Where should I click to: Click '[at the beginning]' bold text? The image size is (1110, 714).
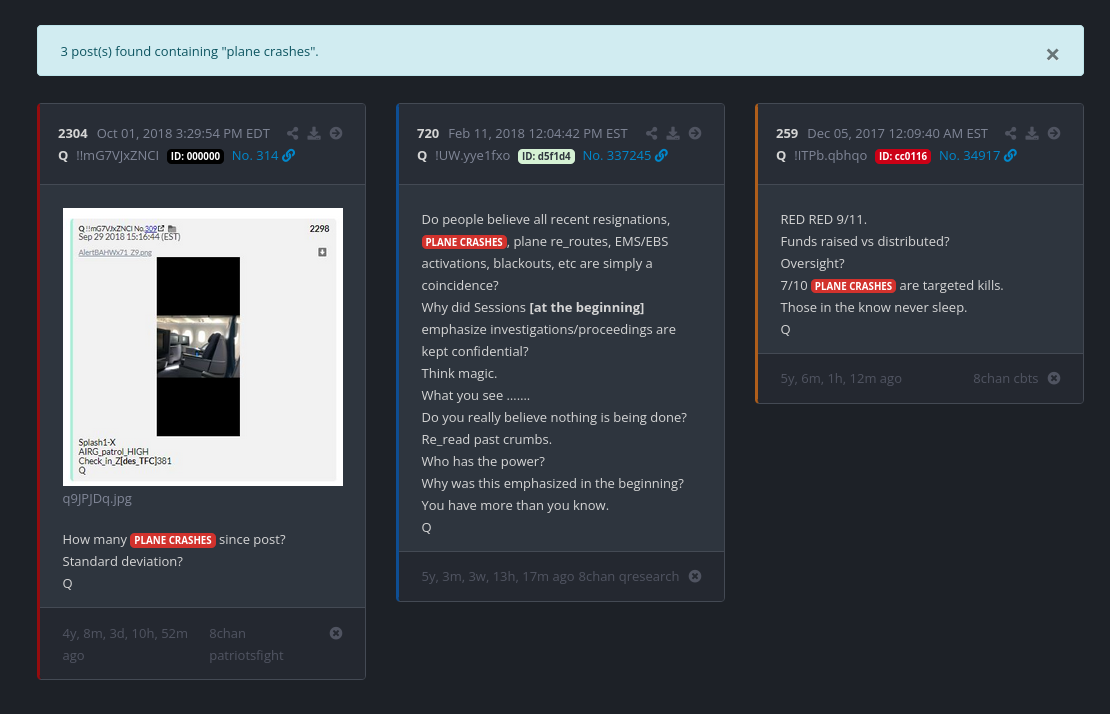coord(587,307)
